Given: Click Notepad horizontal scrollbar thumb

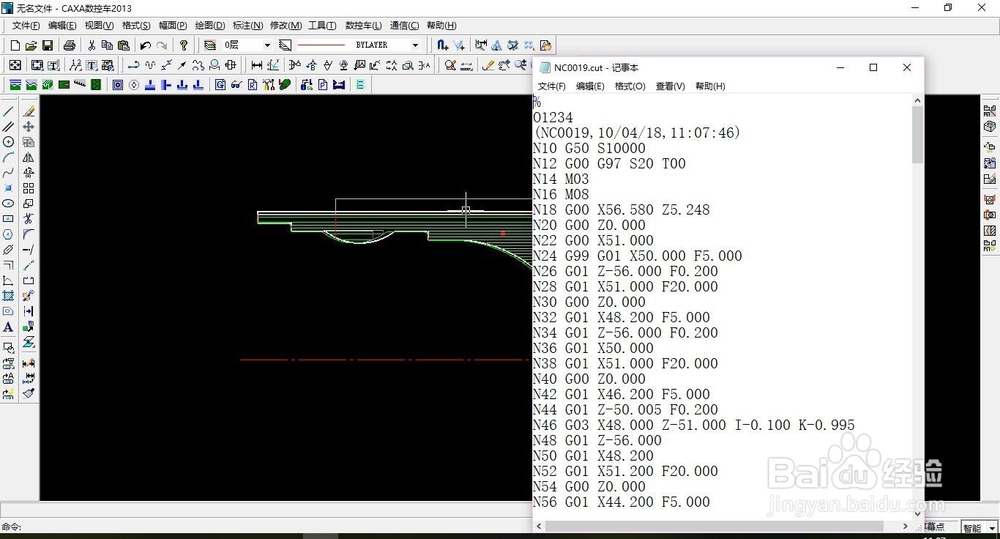Looking at the screenshot, I should (714, 526).
